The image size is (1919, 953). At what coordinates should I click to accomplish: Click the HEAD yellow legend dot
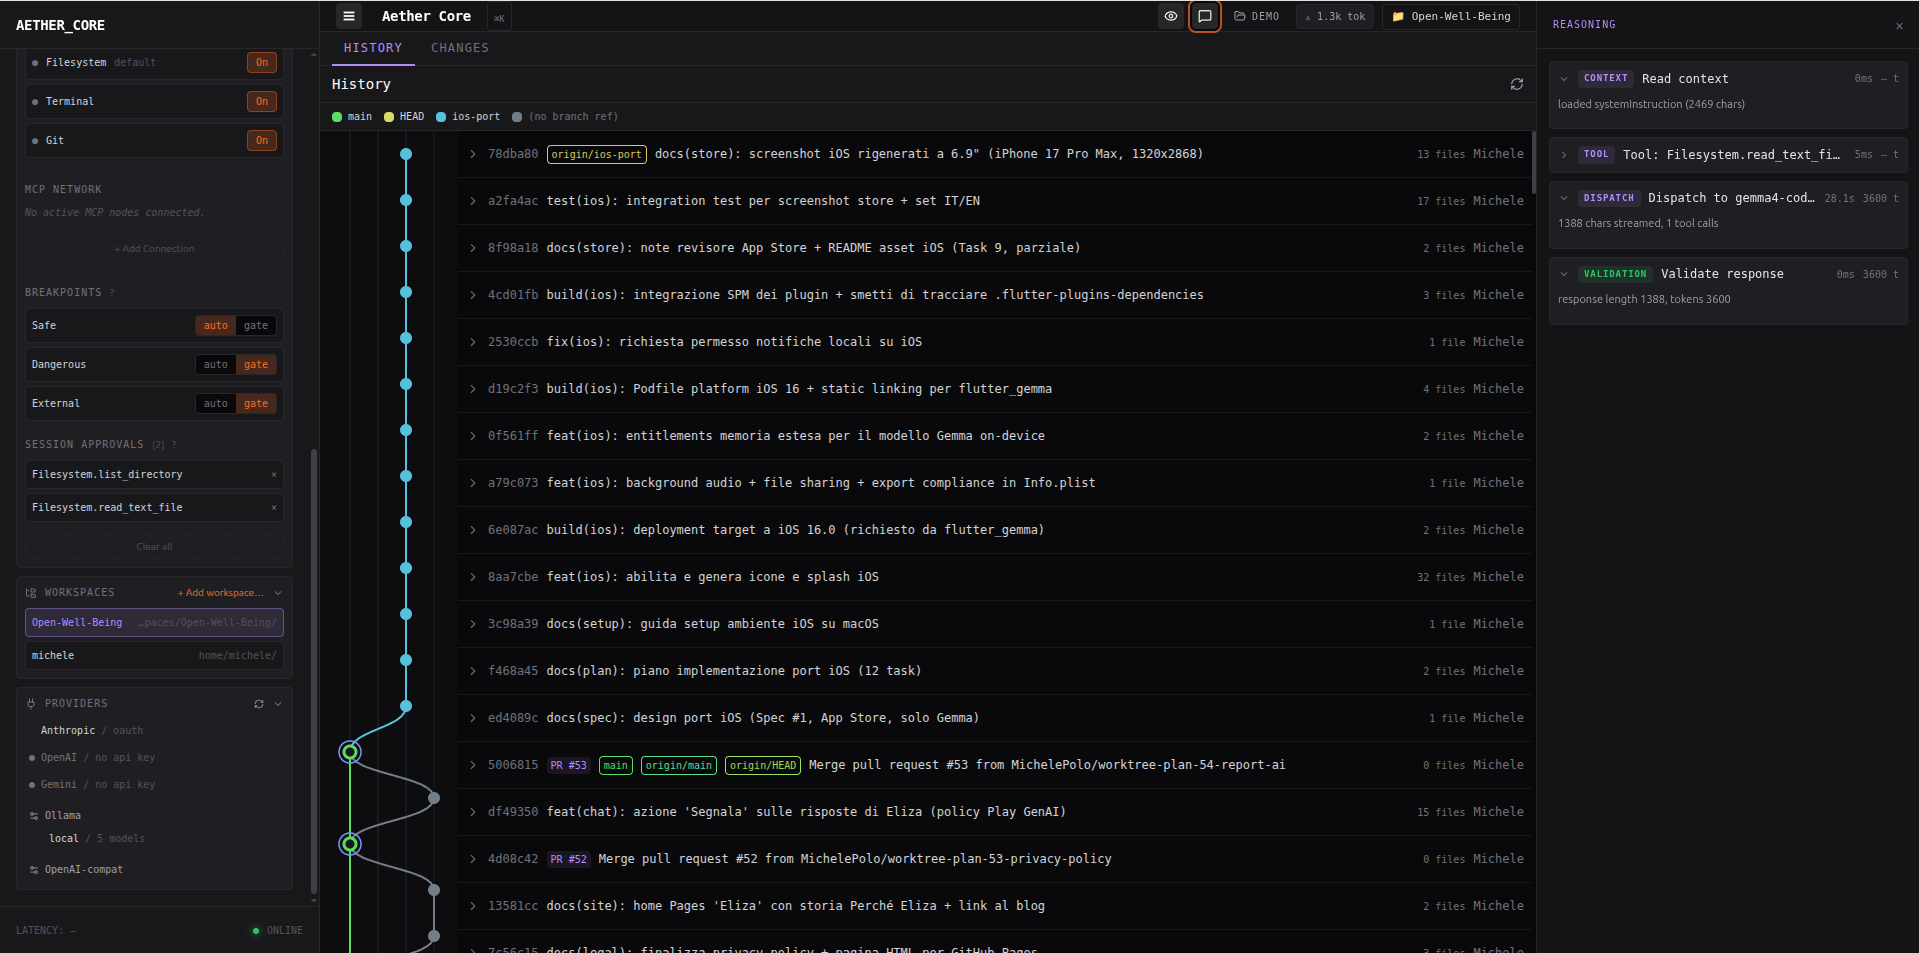pyautogui.click(x=389, y=117)
